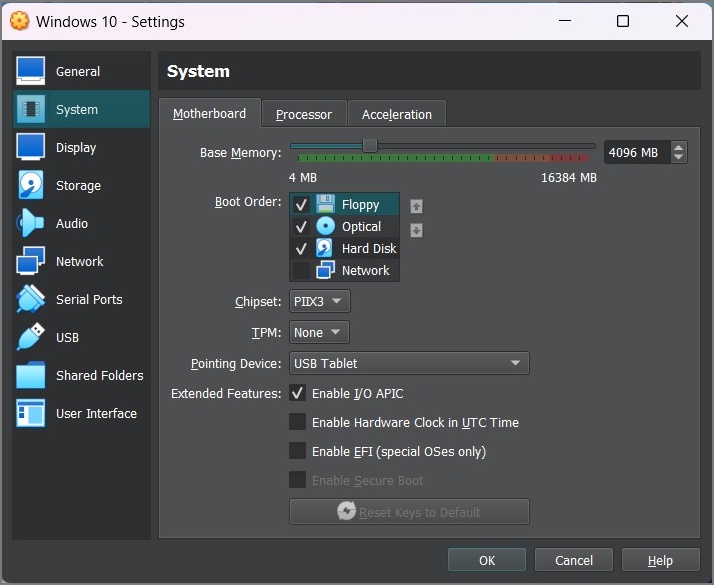Open the General settings monitor icon
The height and width of the screenshot is (585, 714).
pyautogui.click(x=31, y=71)
